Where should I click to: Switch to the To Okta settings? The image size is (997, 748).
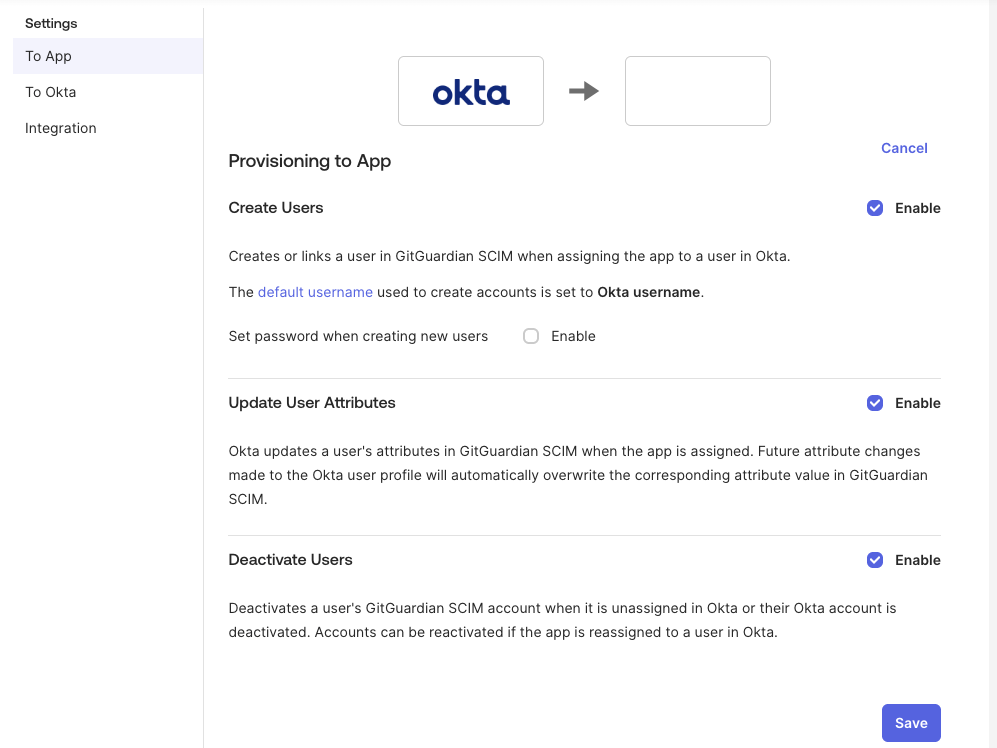pos(50,92)
